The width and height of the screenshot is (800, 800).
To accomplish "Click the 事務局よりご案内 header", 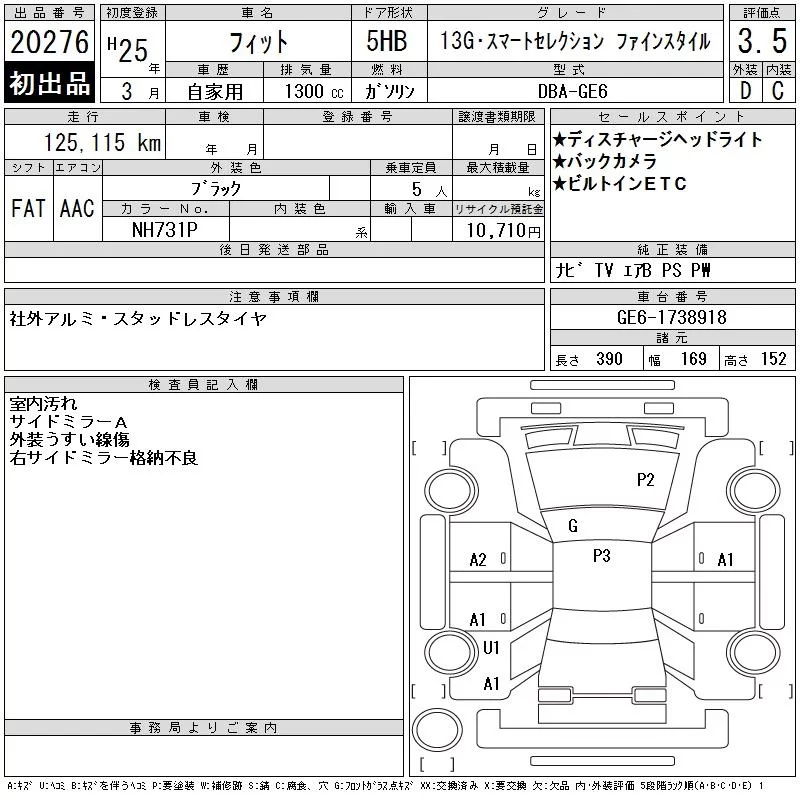I will pos(204,728).
